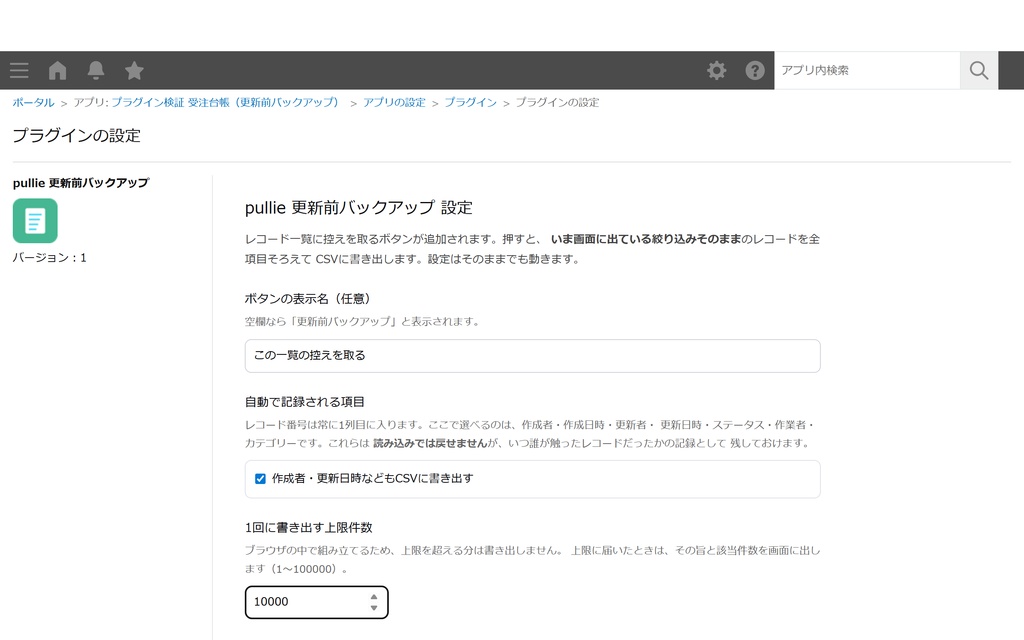Open アプリの設定 breadcrumb link
The image size is (1024, 640).
pyautogui.click(x=394, y=103)
